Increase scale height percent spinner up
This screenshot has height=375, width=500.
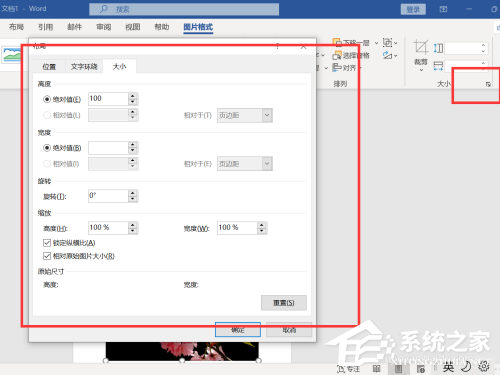tap(133, 225)
